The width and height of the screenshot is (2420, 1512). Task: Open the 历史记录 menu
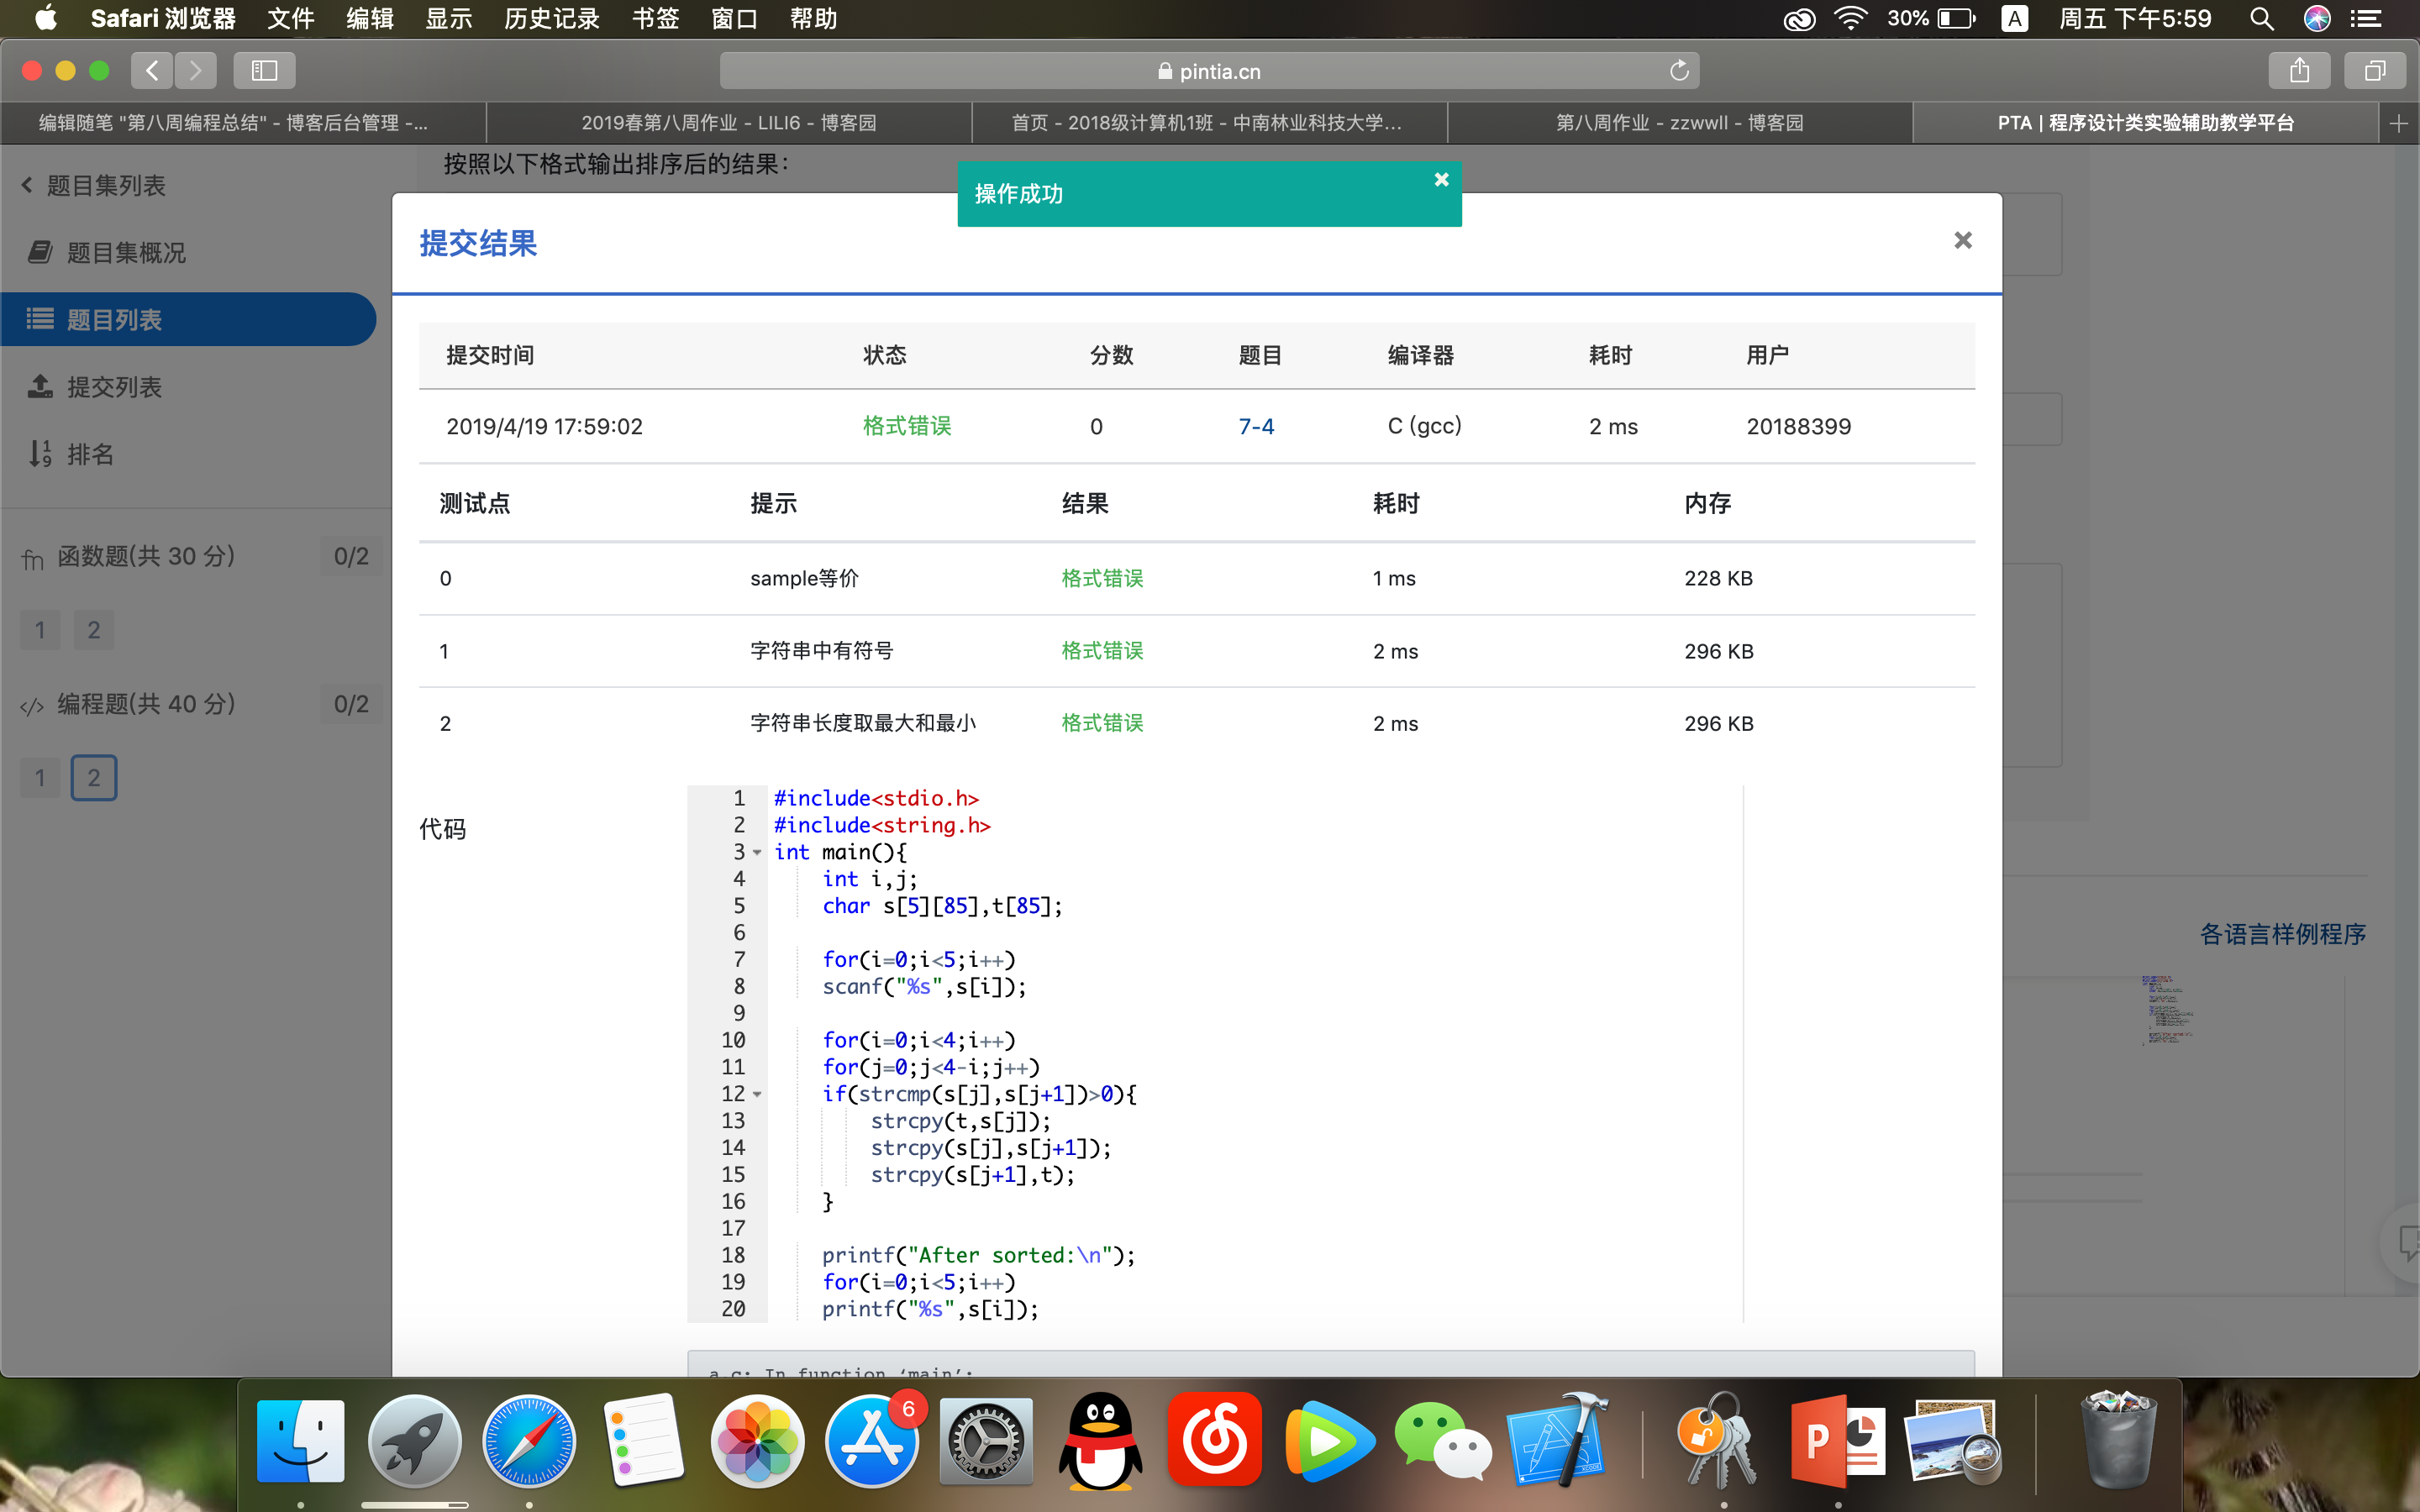(x=551, y=18)
